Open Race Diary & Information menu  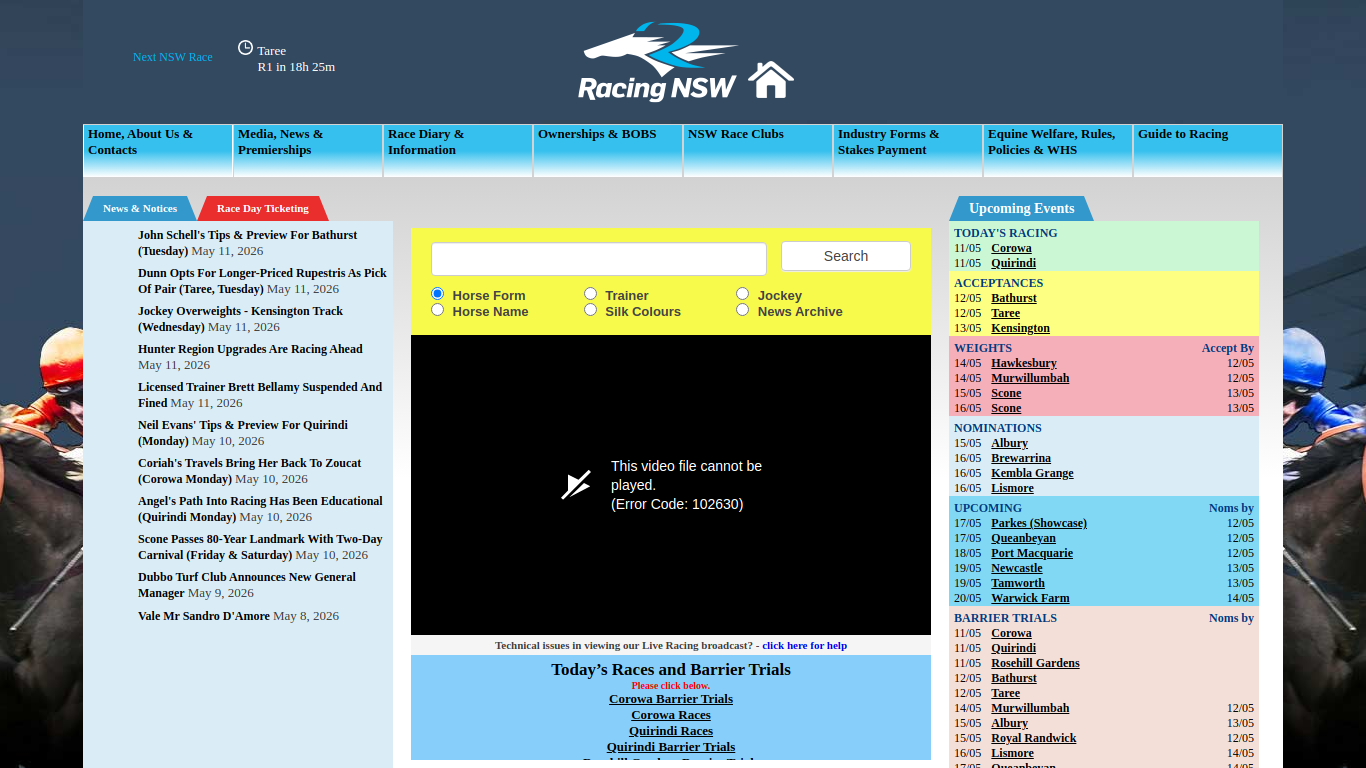pos(458,151)
